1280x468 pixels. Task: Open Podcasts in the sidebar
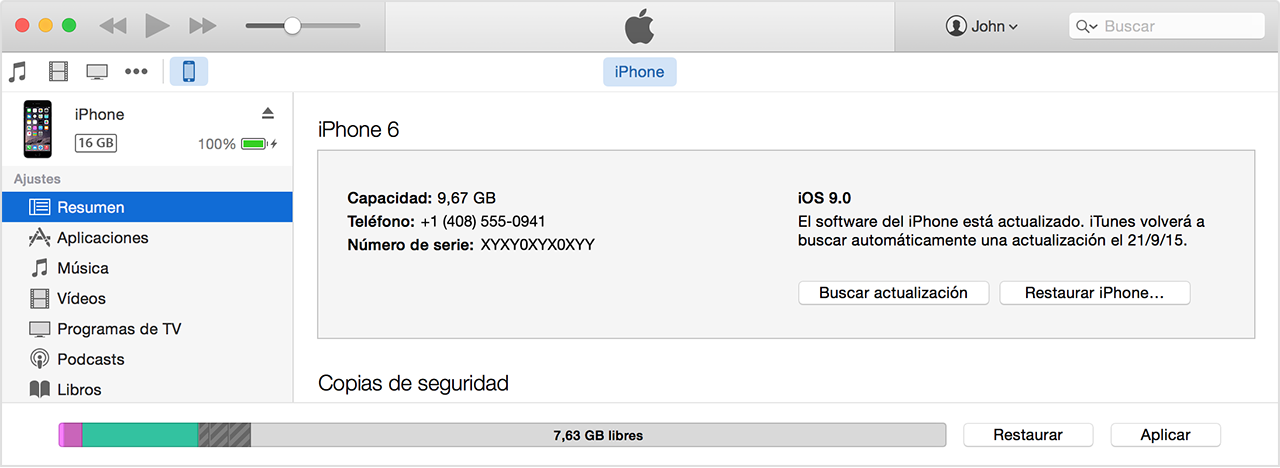[x=147, y=359]
